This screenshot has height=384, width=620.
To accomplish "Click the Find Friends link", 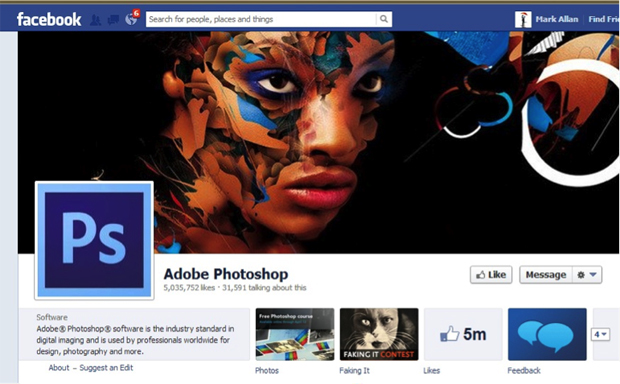I will coord(604,19).
